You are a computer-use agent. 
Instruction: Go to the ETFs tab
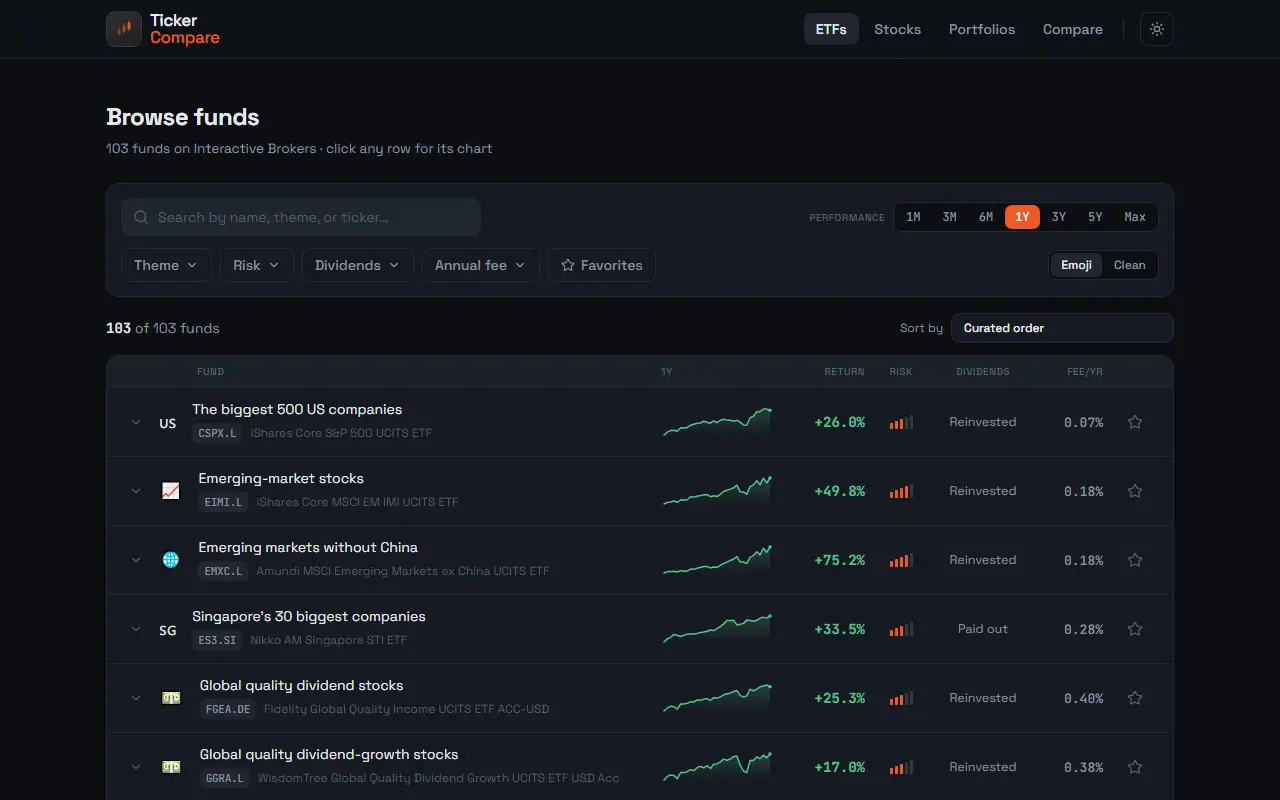831,29
